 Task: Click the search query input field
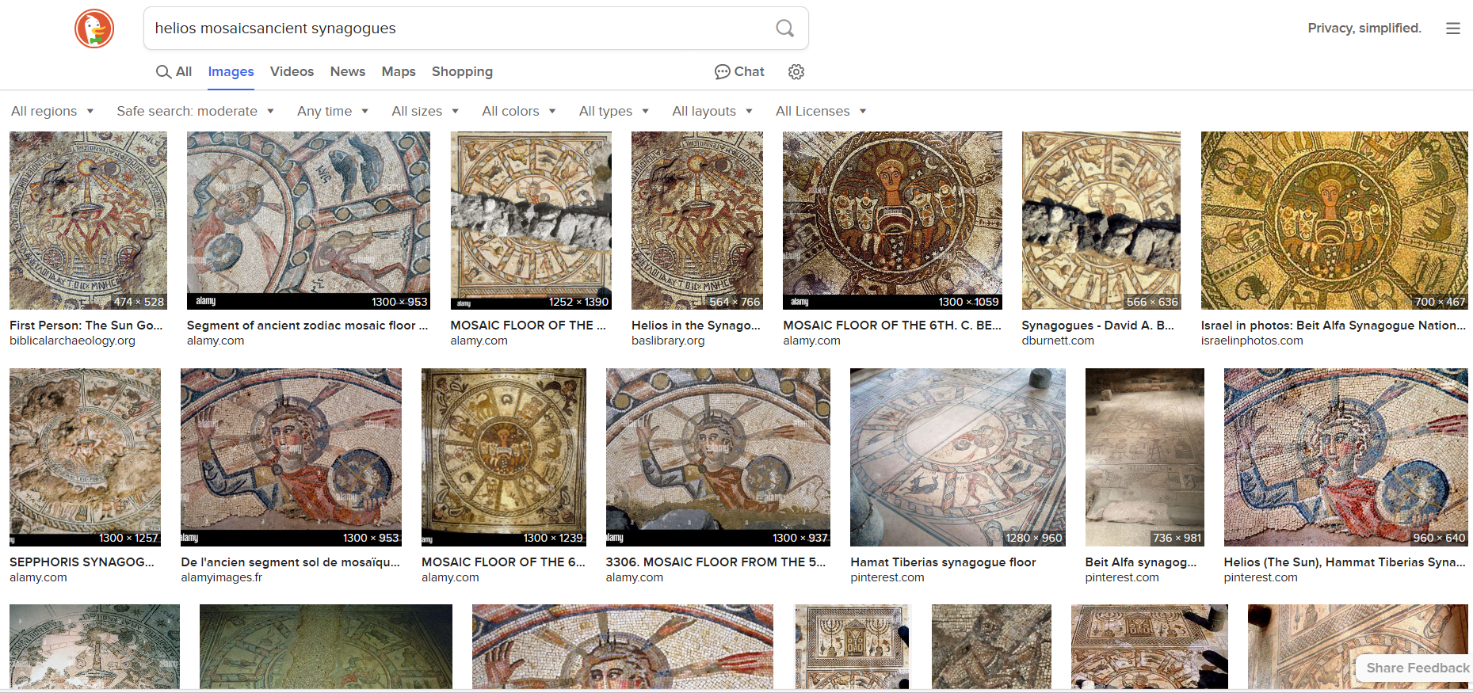coord(460,28)
